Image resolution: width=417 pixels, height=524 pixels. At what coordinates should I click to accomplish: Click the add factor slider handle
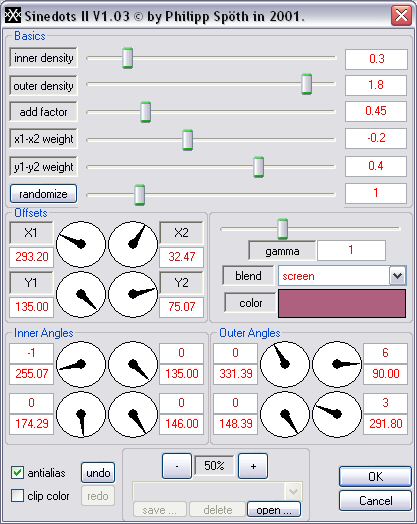pos(145,112)
